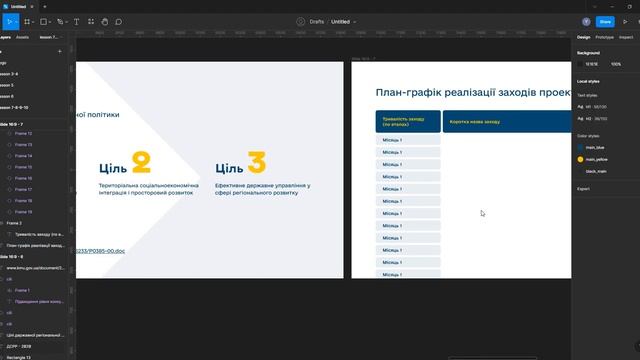Click the План-графік title on canvas

[x=473, y=93]
